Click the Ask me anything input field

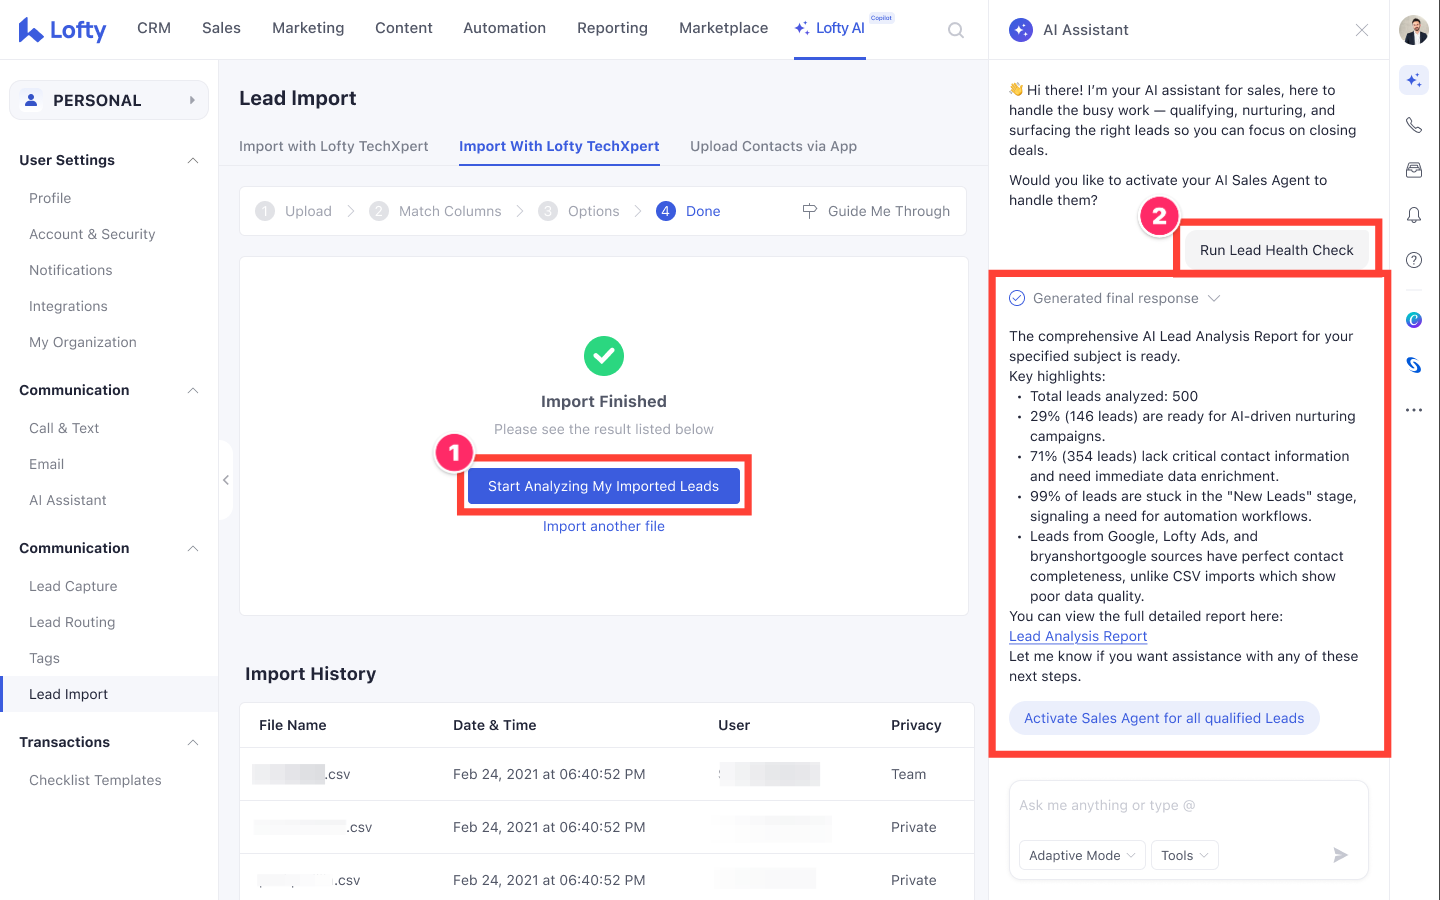(1188, 805)
